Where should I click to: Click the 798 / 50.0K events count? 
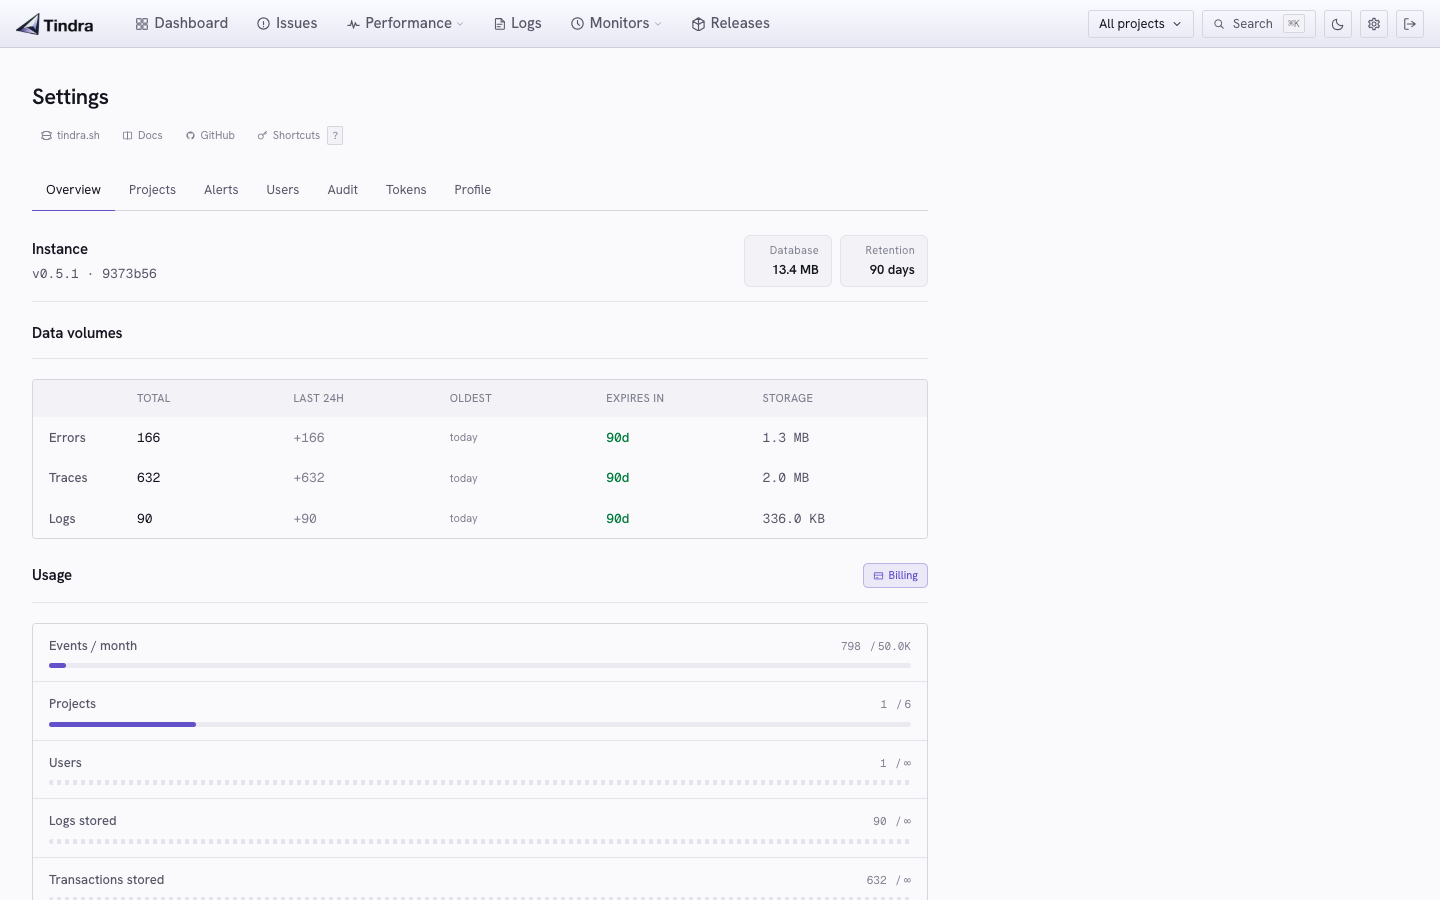pyautogui.click(x=876, y=646)
